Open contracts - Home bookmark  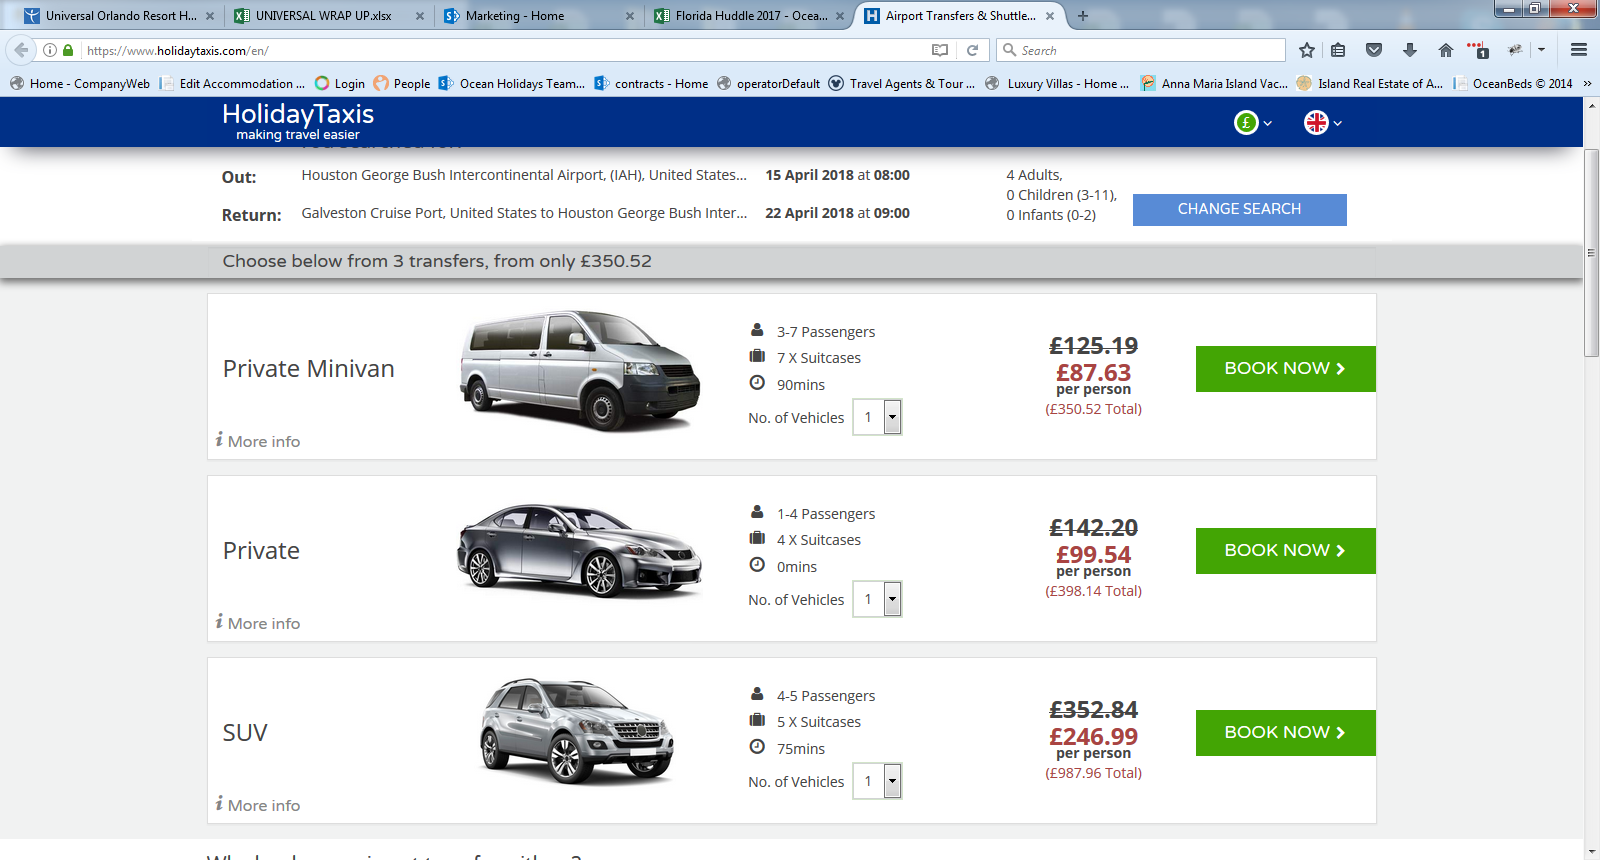651,84
